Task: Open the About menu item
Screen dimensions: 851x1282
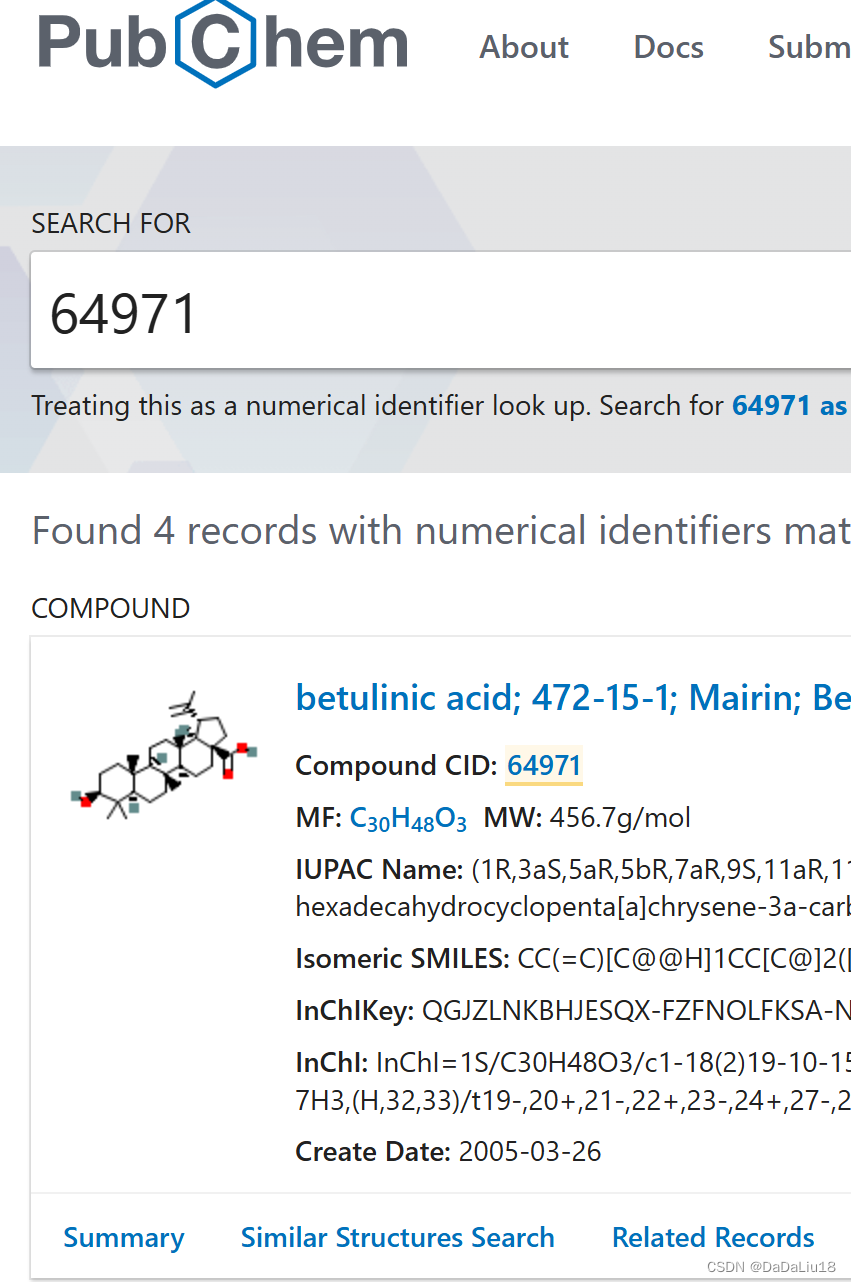Action: point(524,47)
